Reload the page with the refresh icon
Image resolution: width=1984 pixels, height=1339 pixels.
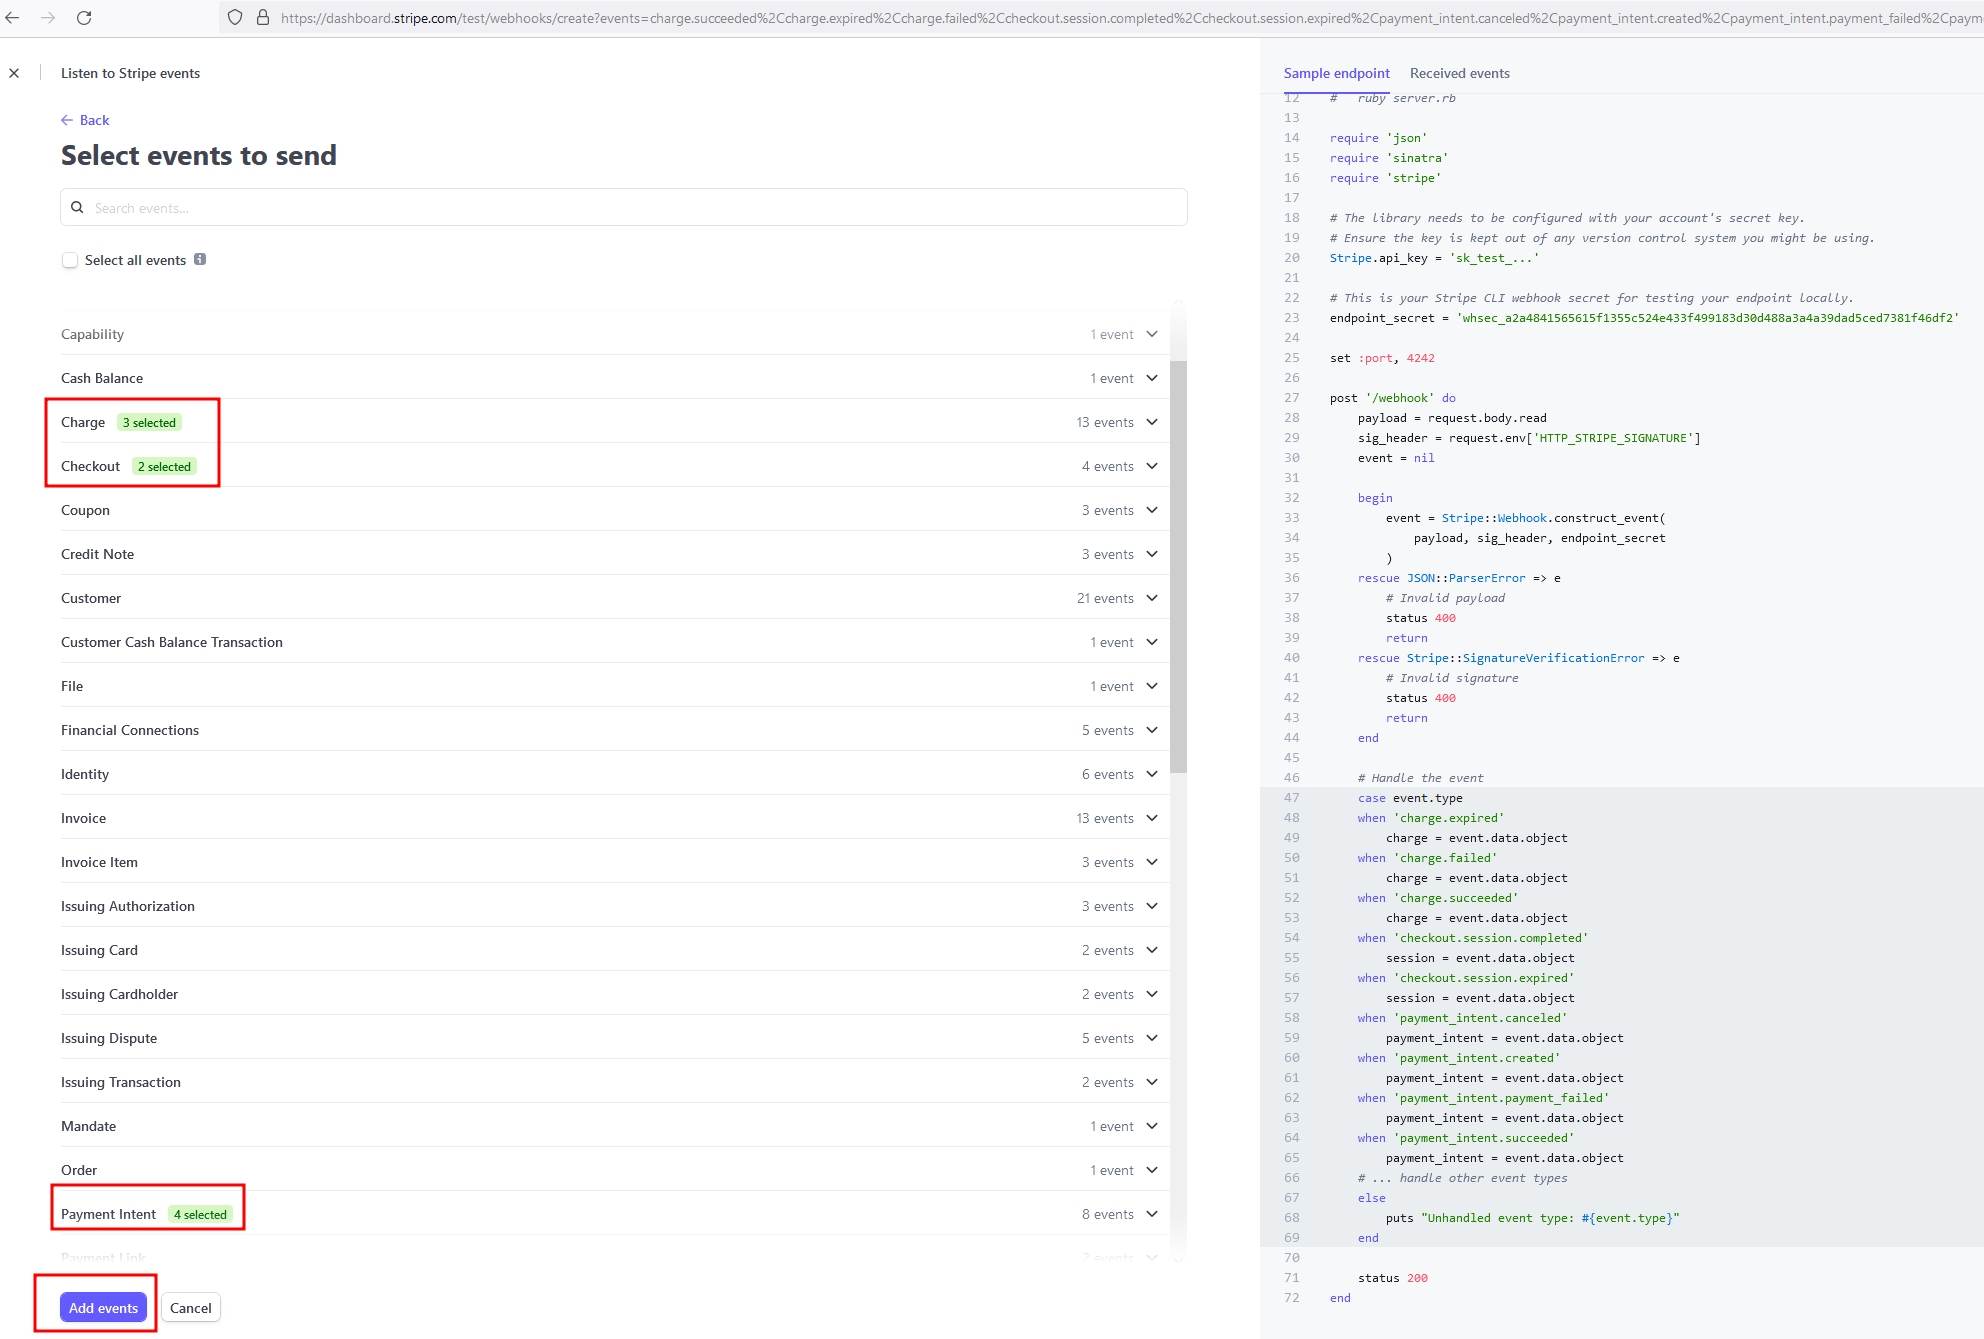pos(84,18)
